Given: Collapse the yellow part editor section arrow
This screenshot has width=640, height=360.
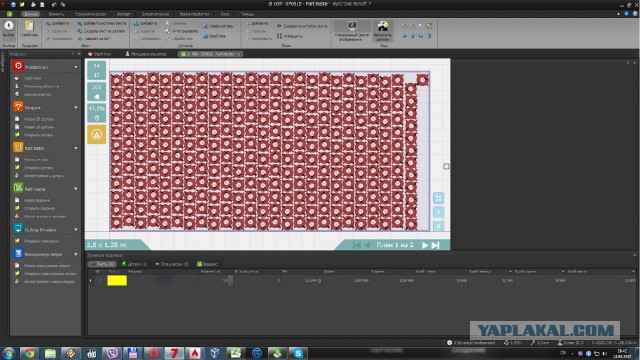Looking at the screenshot, I should (x=76, y=148).
